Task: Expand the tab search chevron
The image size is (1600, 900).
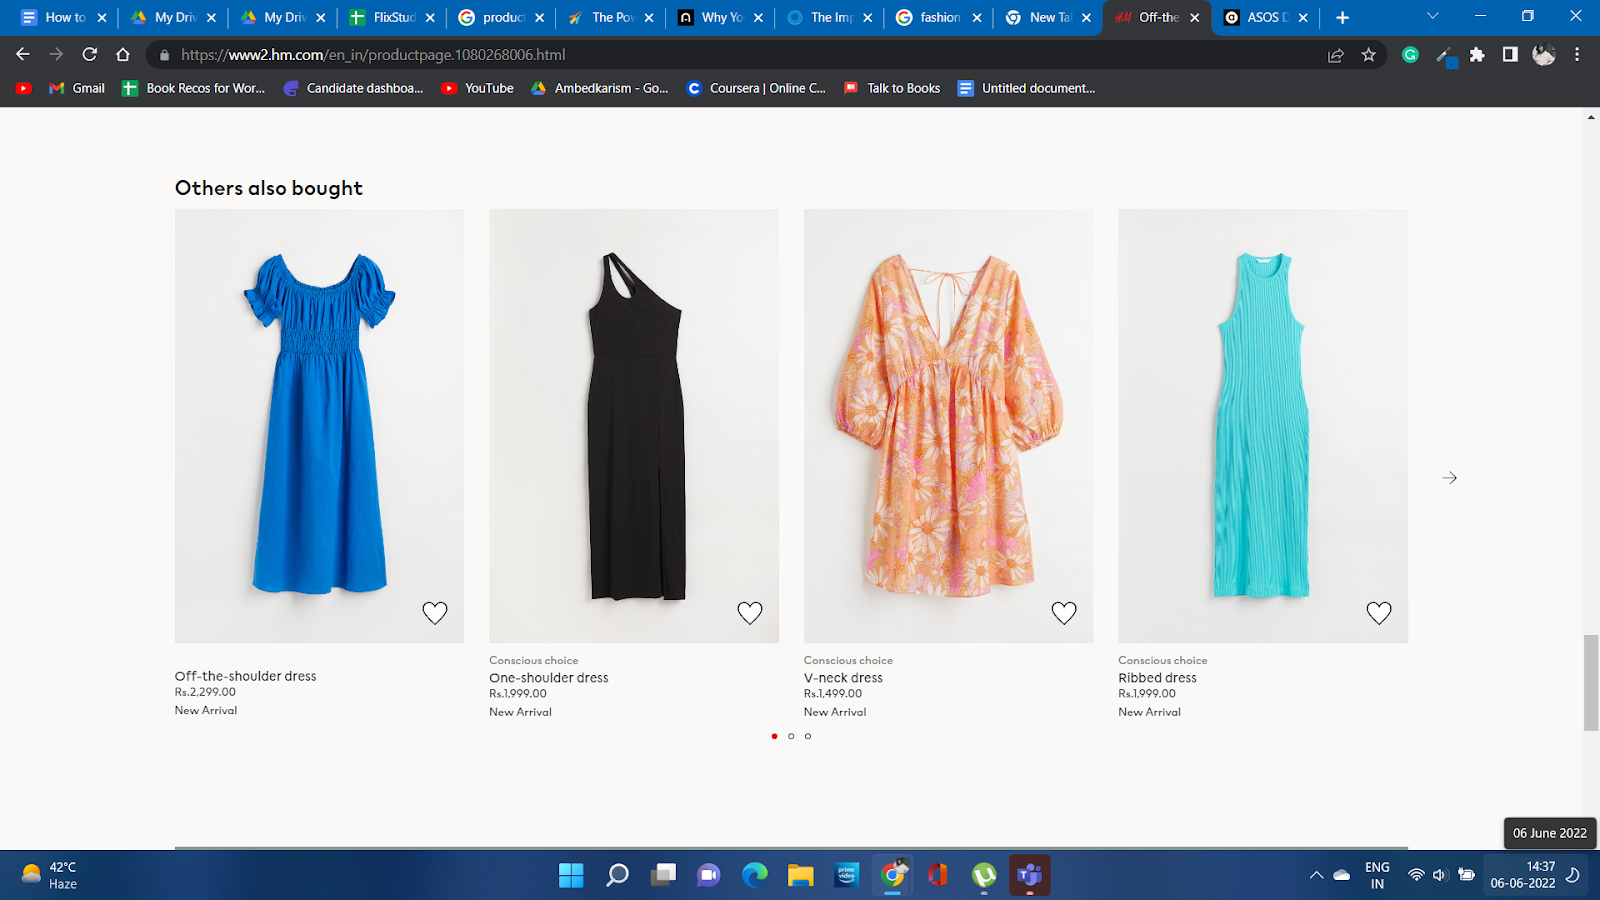Action: point(1432,16)
